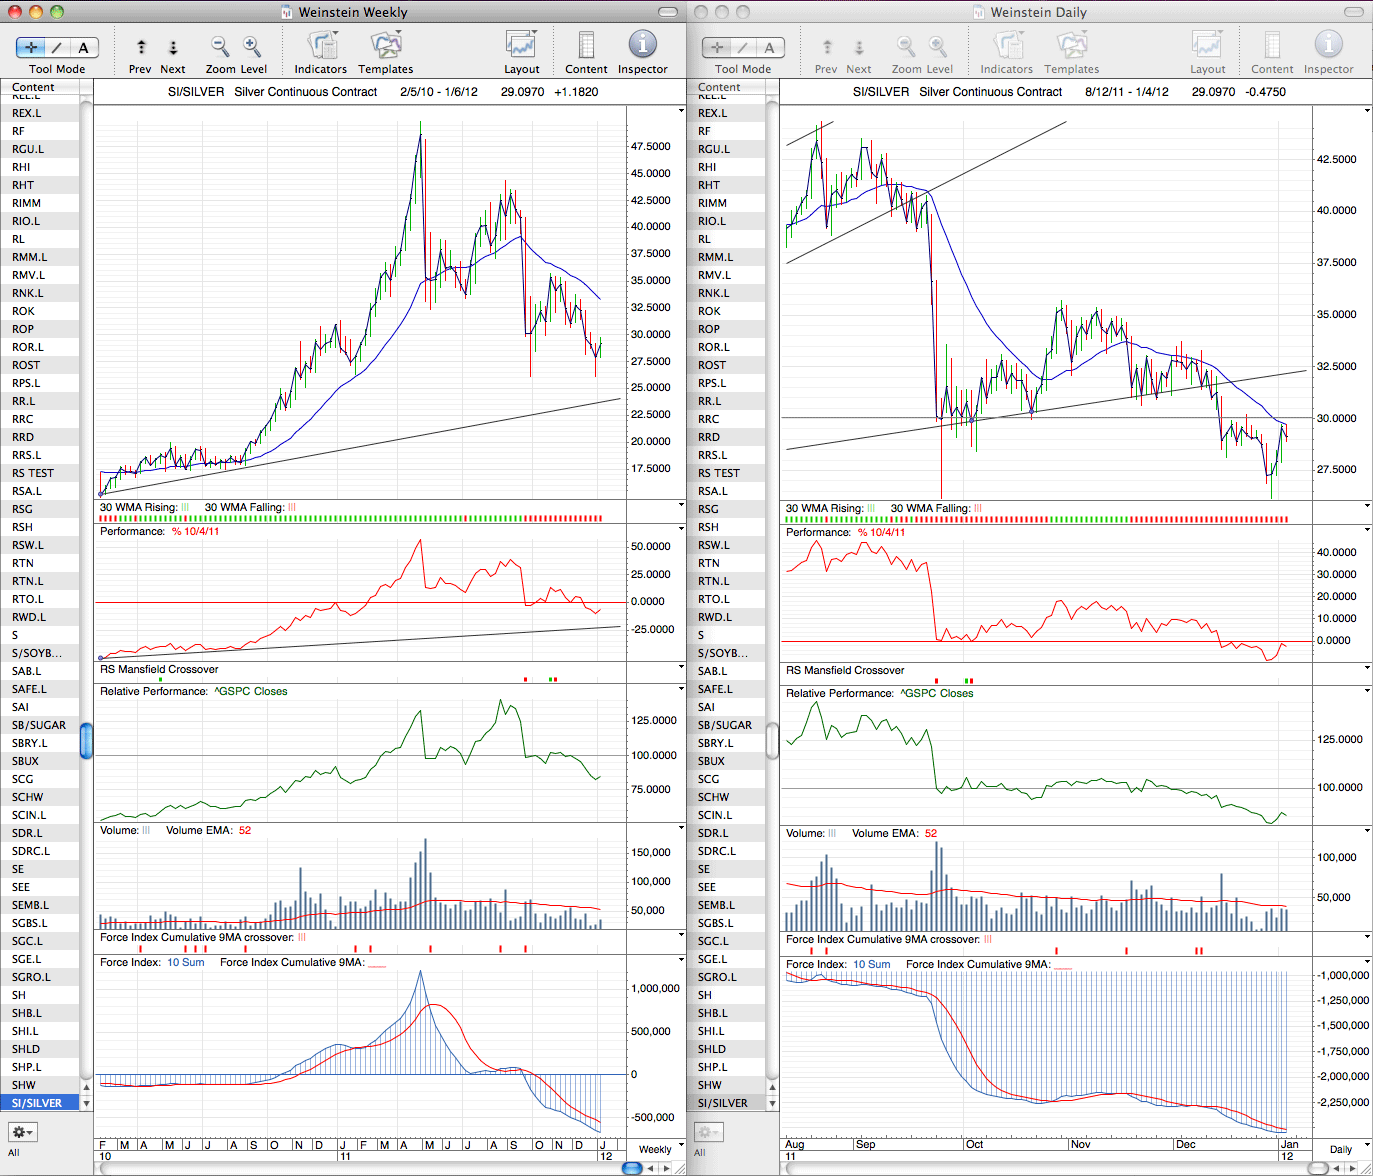Open Daily Relative Performance pane options arrow
This screenshot has height=1176, width=1373.
[1367, 691]
